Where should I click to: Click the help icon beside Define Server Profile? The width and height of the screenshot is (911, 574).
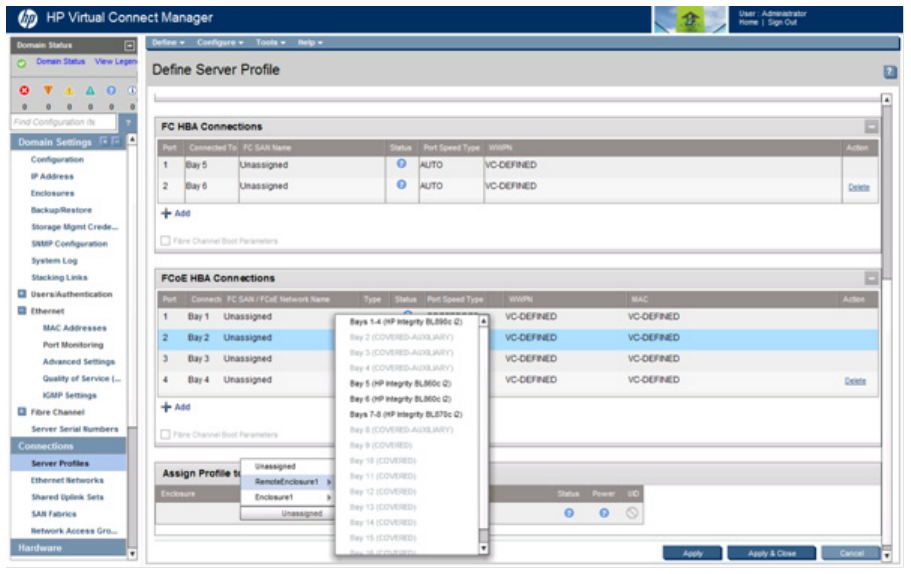tap(889, 72)
